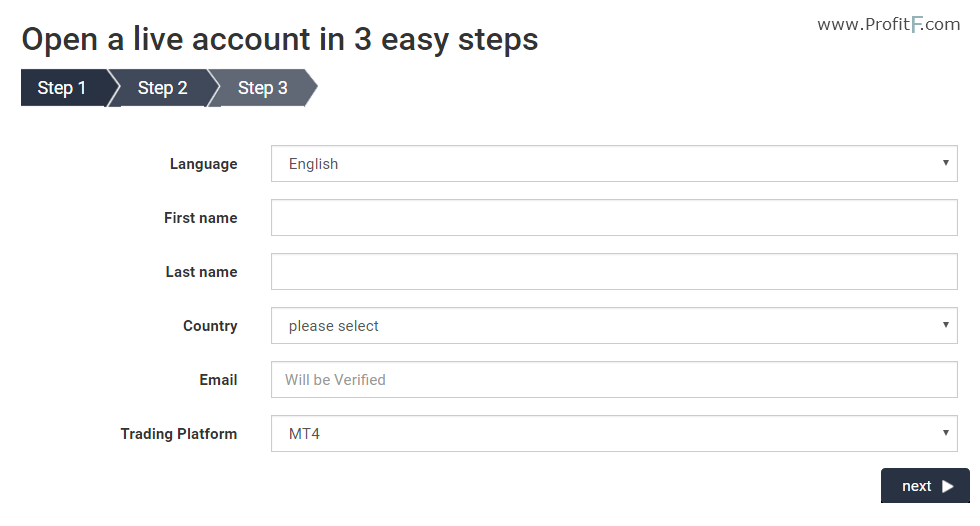Open the Country please select dropdown

[614, 325]
